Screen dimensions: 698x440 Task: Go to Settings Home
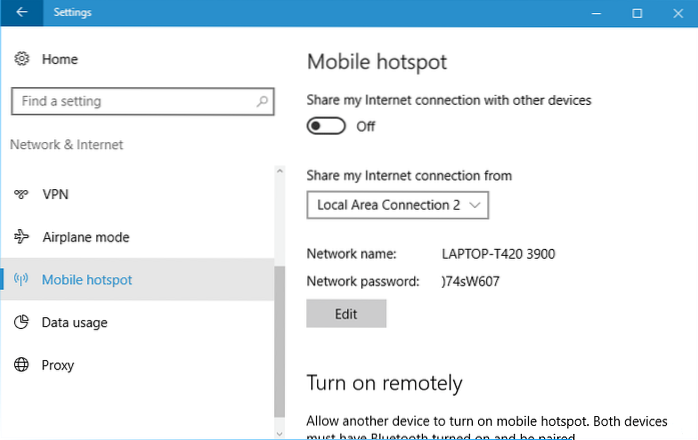click(x=59, y=59)
